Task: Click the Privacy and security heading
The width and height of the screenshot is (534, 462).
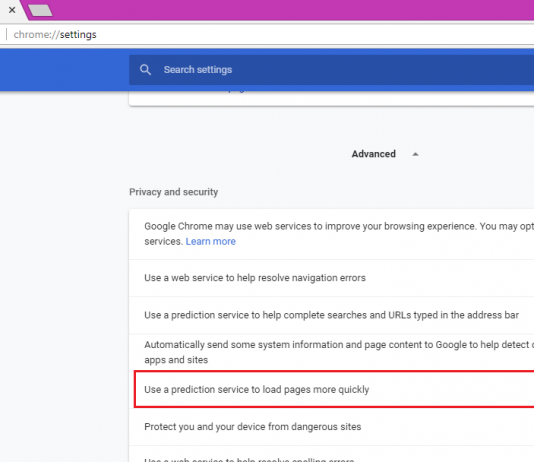Action: click(x=173, y=192)
